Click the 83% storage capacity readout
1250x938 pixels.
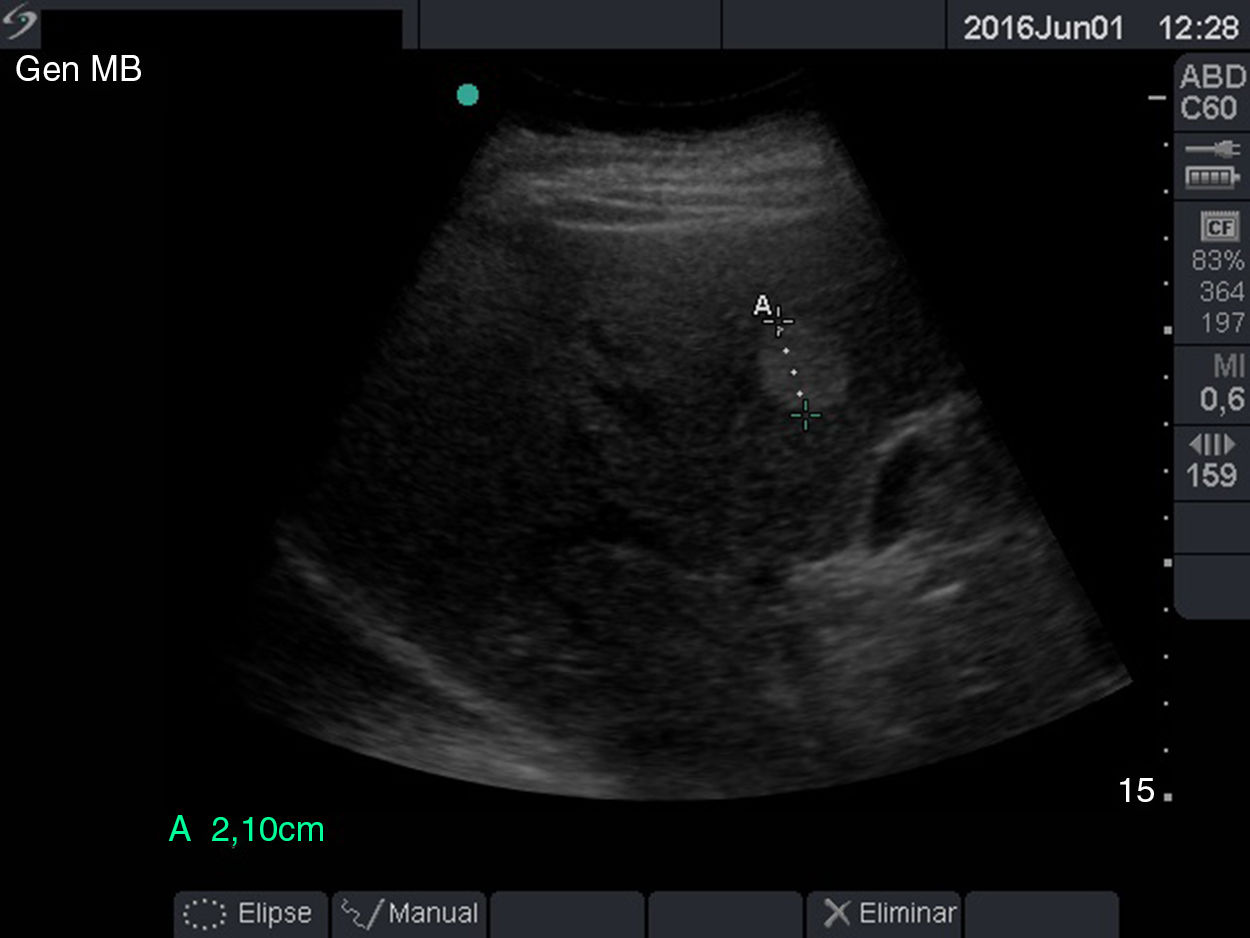click(x=1218, y=261)
